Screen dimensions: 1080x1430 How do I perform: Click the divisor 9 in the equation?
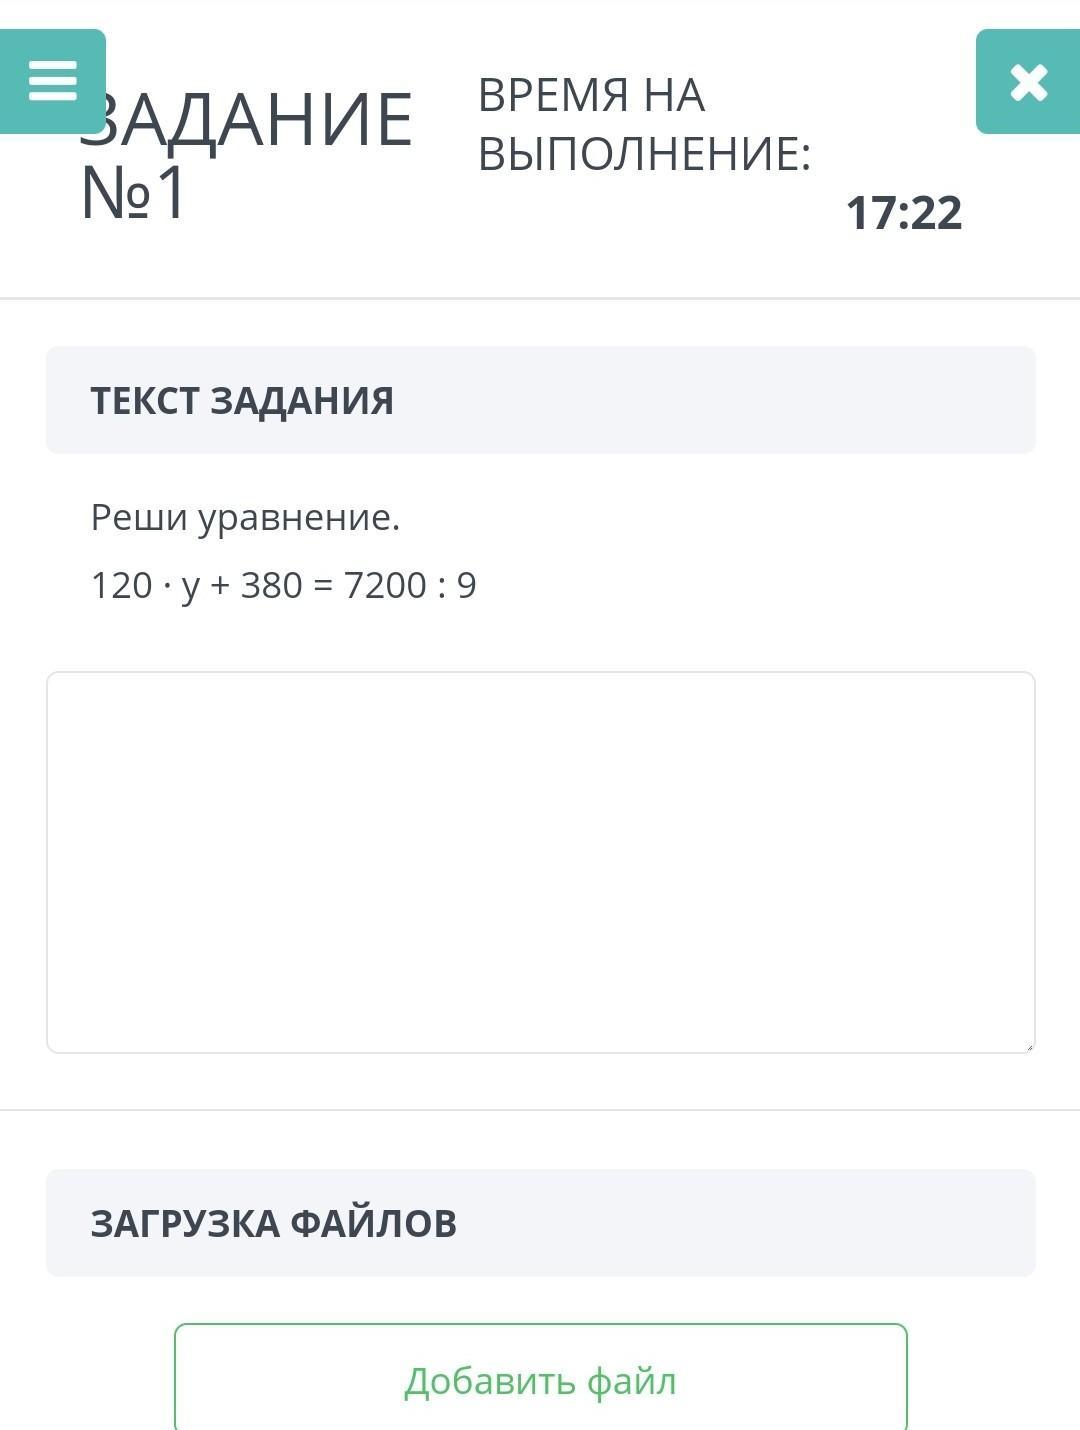(x=467, y=586)
